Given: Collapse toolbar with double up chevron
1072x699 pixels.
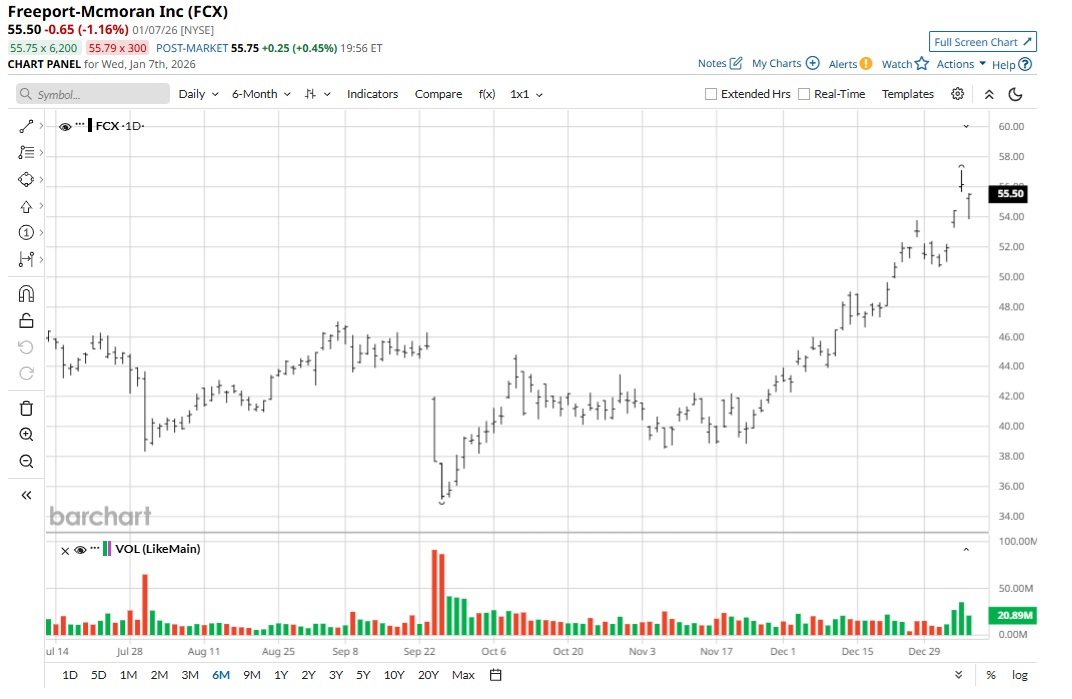Looking at the screenshot, I should coord(989,94).
